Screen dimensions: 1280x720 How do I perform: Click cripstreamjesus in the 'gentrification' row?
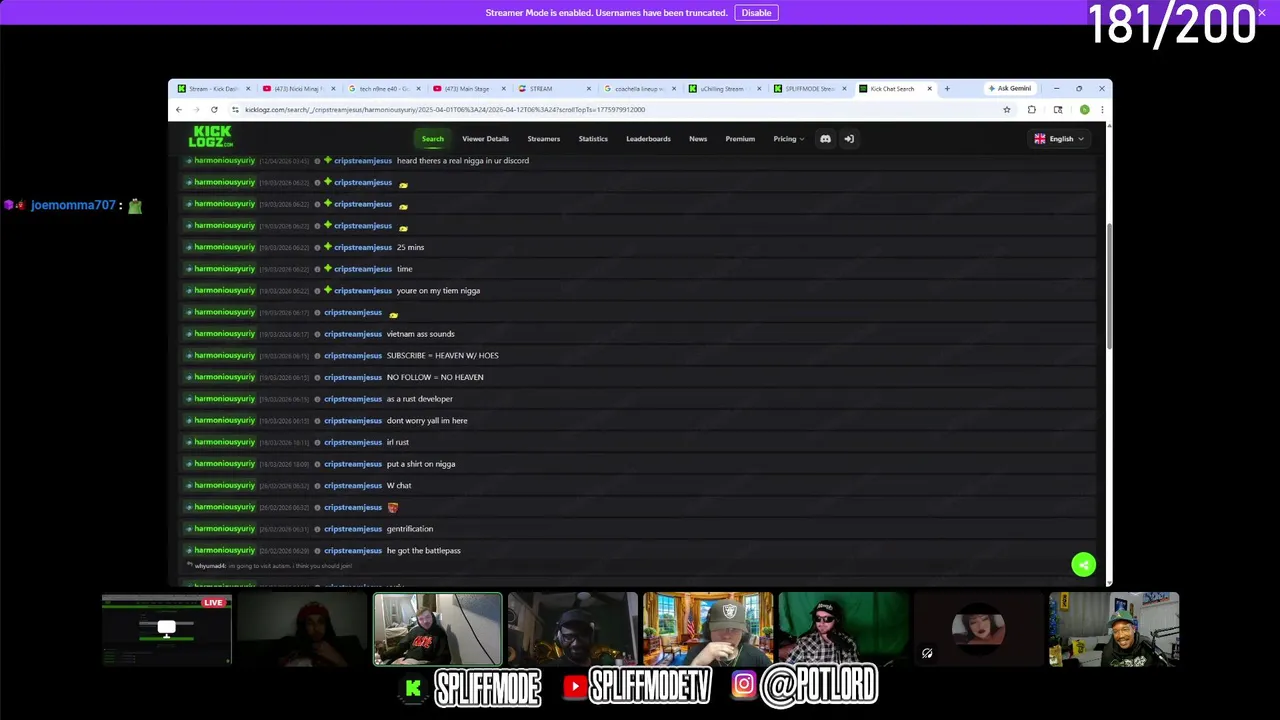(353, 529)
